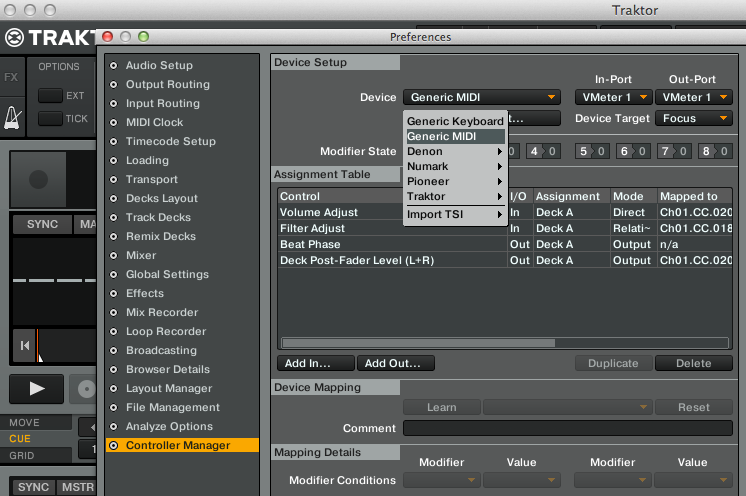Image resolution: width=746 pixels, height=496 pixels.
Task: Click the Add Out... button
Action: tap(396, 363)
